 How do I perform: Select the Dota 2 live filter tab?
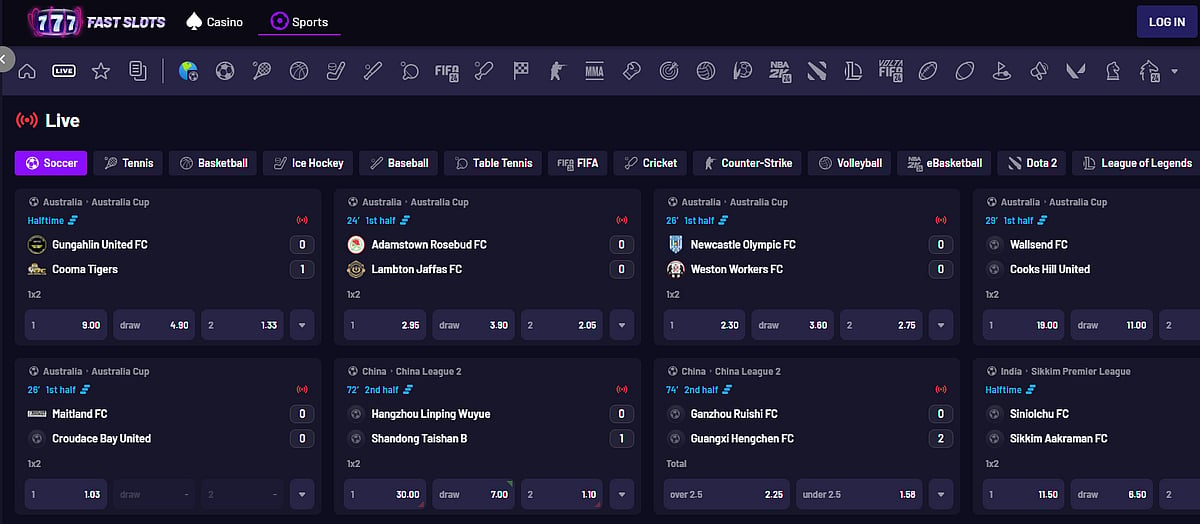tap(1032, 163)
